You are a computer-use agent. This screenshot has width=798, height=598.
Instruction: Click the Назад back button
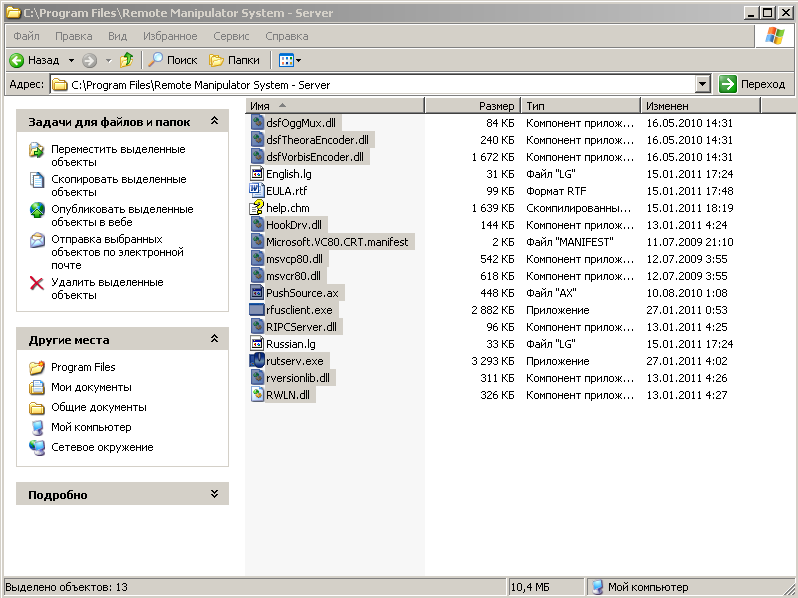[35, 61]
